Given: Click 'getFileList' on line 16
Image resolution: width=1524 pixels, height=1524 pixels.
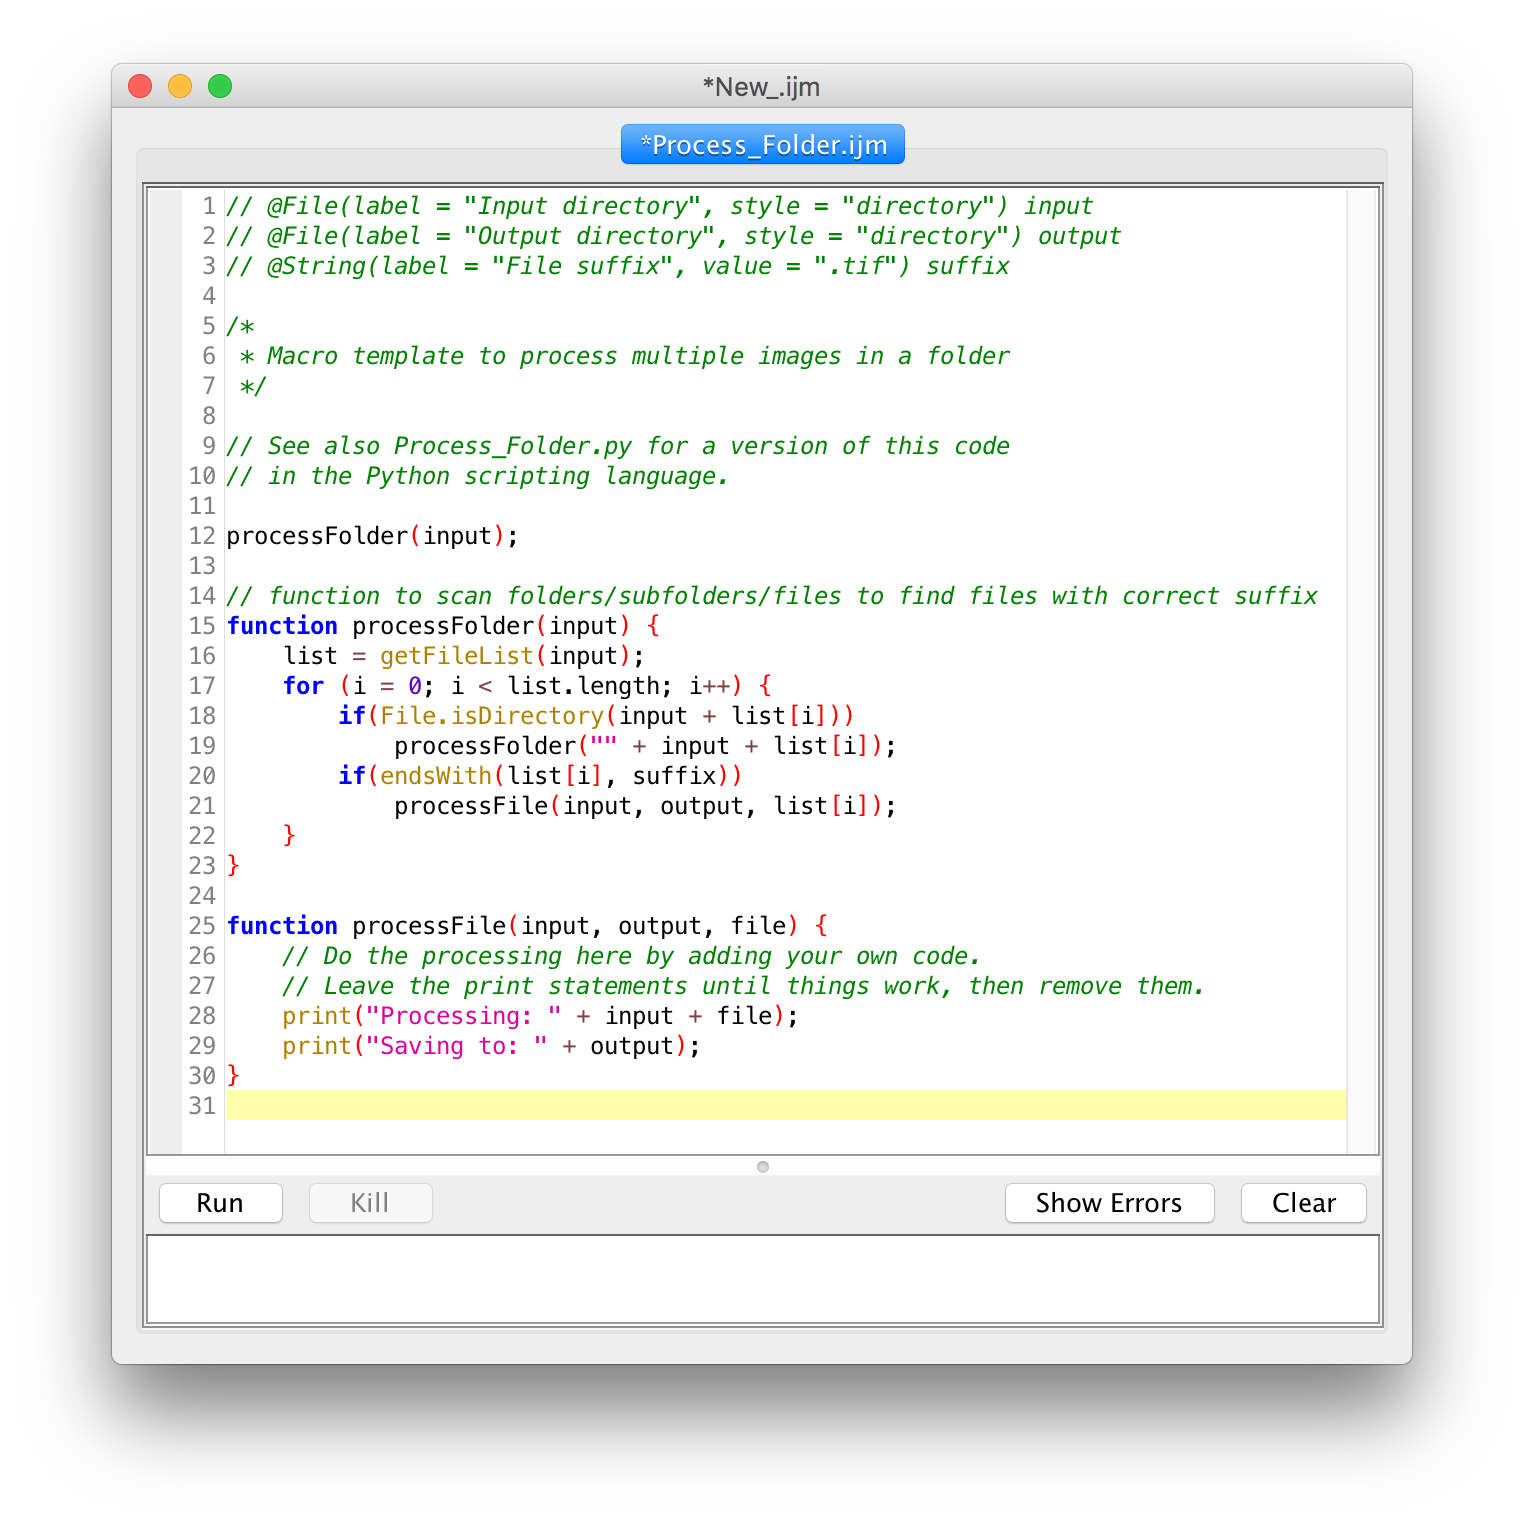Looking at the screenshot, I should click(x=457, y=656).
